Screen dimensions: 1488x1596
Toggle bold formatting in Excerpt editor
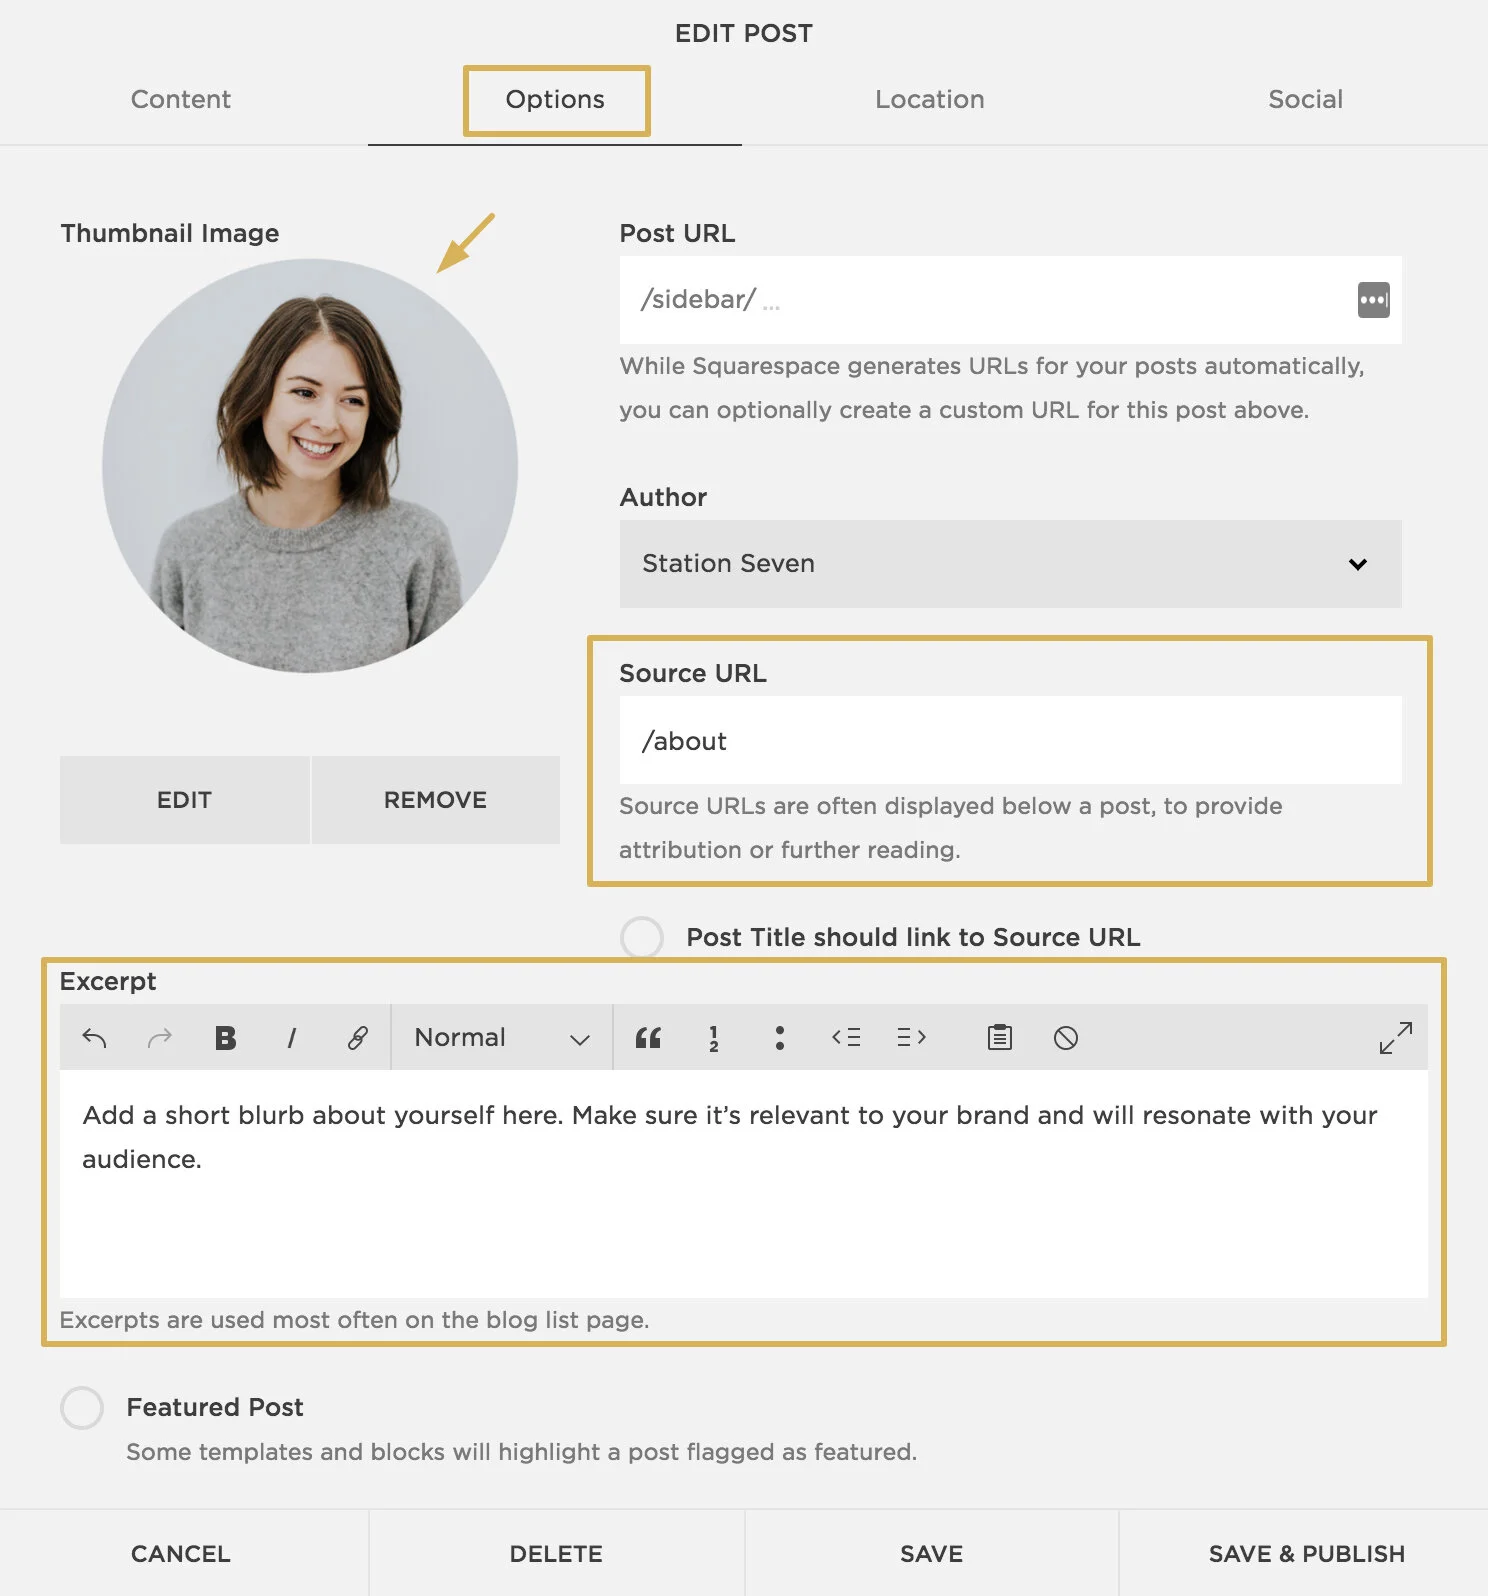[x=226, y=1038]
